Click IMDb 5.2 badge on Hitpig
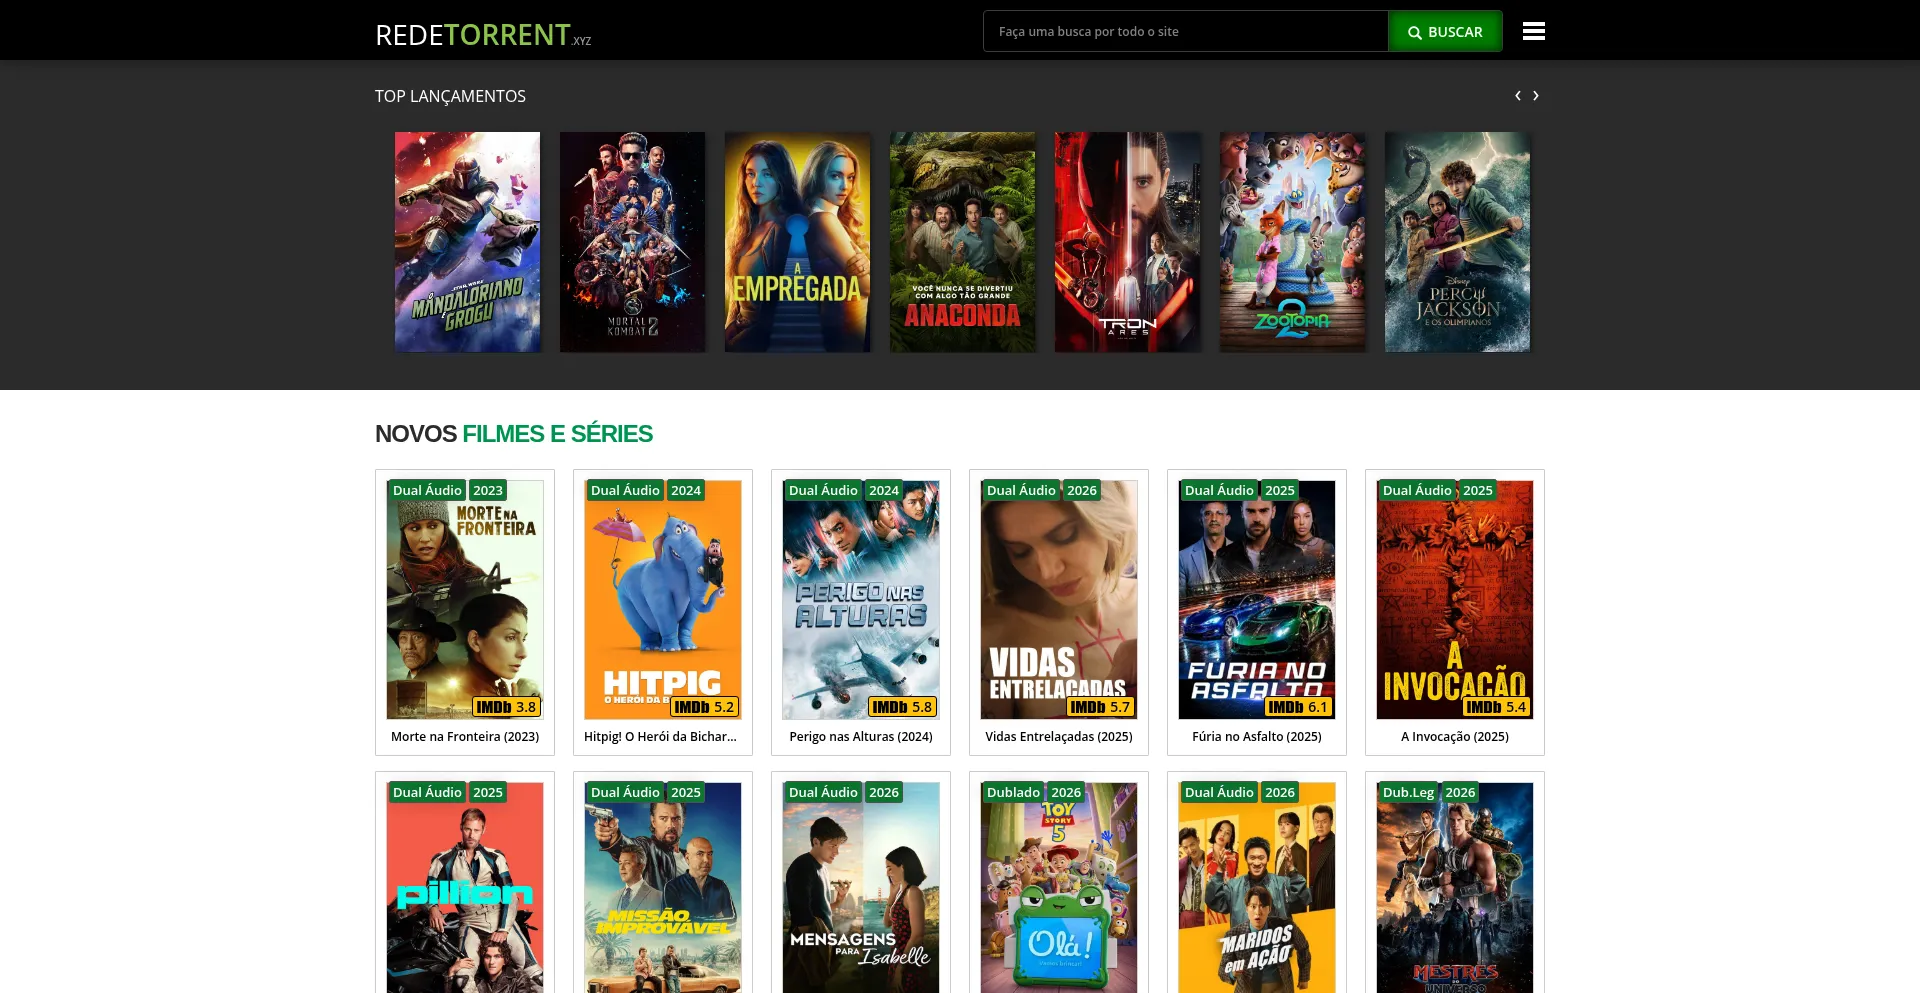 (x=704, y=707)
